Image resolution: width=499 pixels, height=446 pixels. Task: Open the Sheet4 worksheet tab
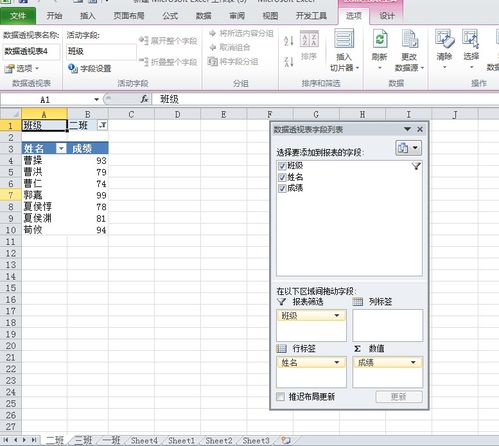144,440
